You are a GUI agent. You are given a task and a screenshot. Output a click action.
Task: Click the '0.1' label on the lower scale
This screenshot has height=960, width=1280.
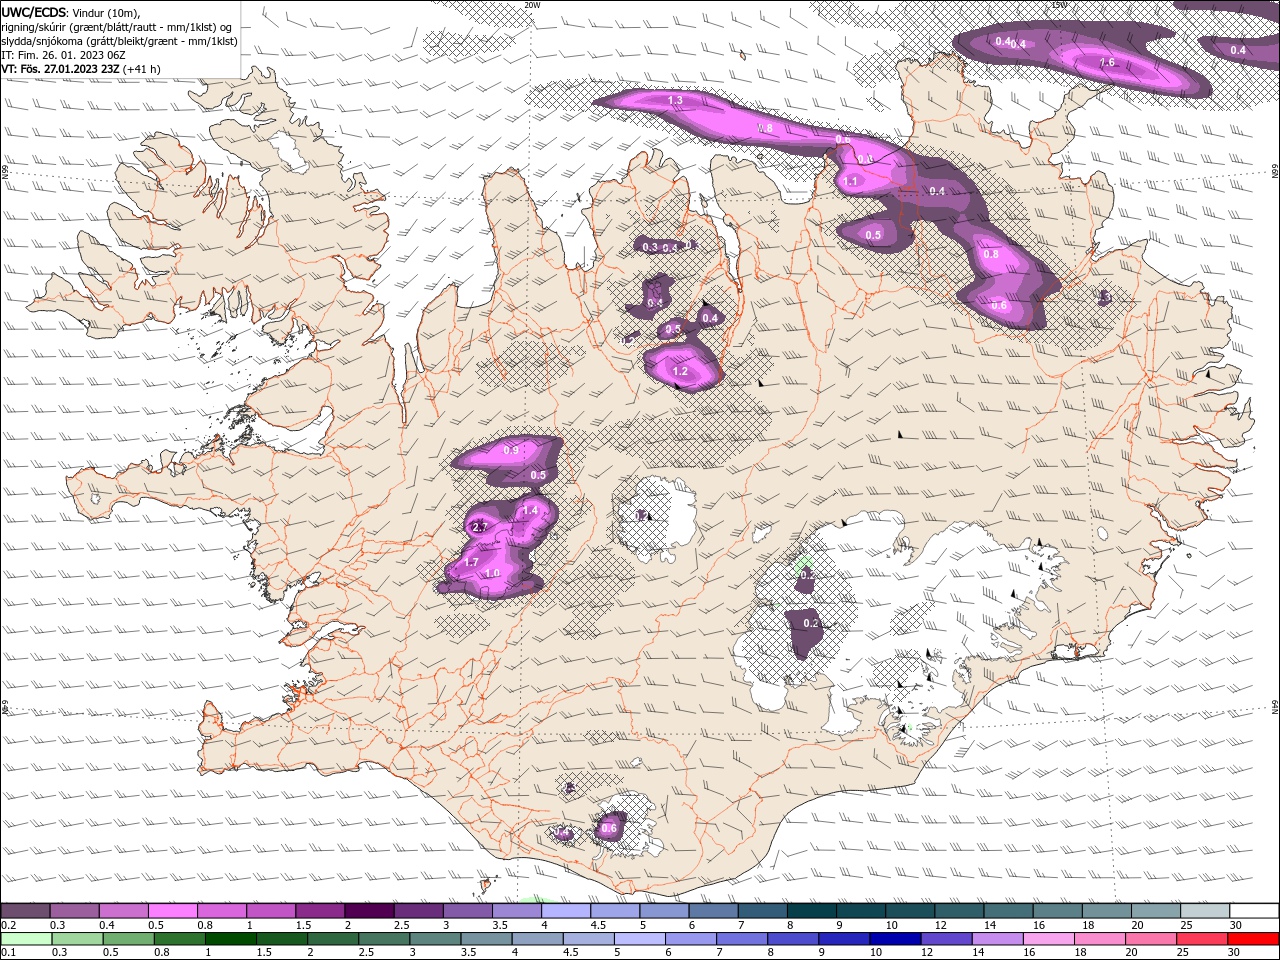pyautogui.click(x=7, y=952)
